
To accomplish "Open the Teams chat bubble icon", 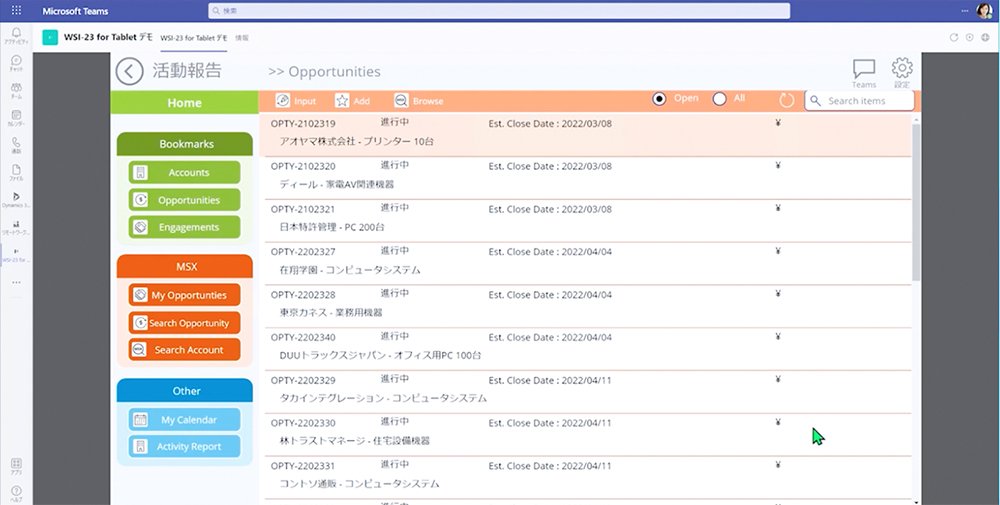I will [x=864, y=73].
